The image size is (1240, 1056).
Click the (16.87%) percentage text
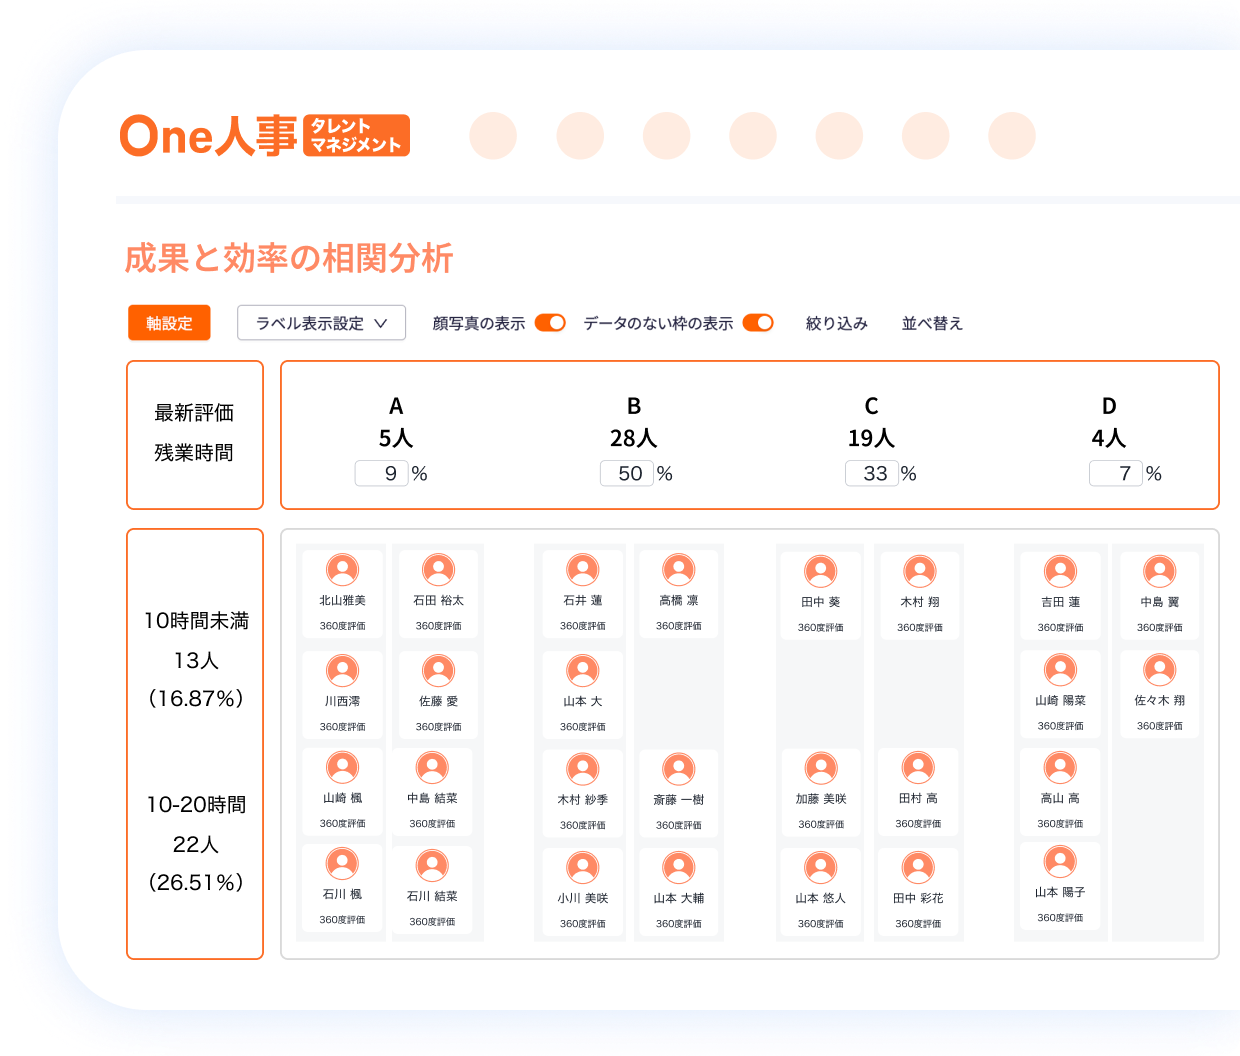196,698
